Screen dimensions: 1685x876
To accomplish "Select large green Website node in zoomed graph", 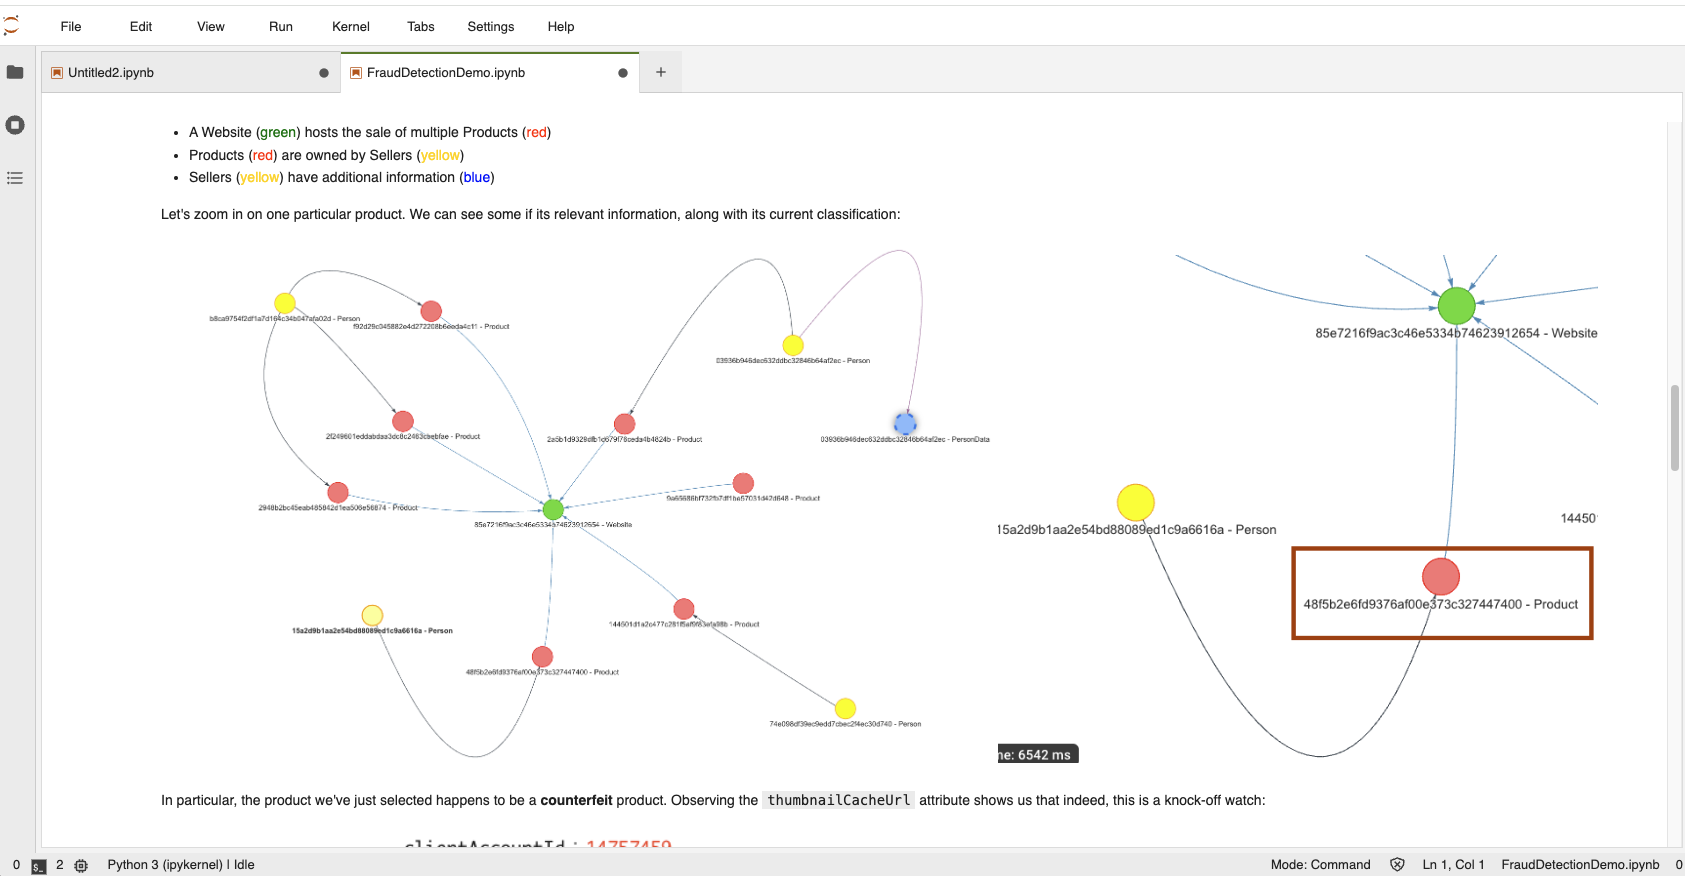I will tap(1456, 306).
